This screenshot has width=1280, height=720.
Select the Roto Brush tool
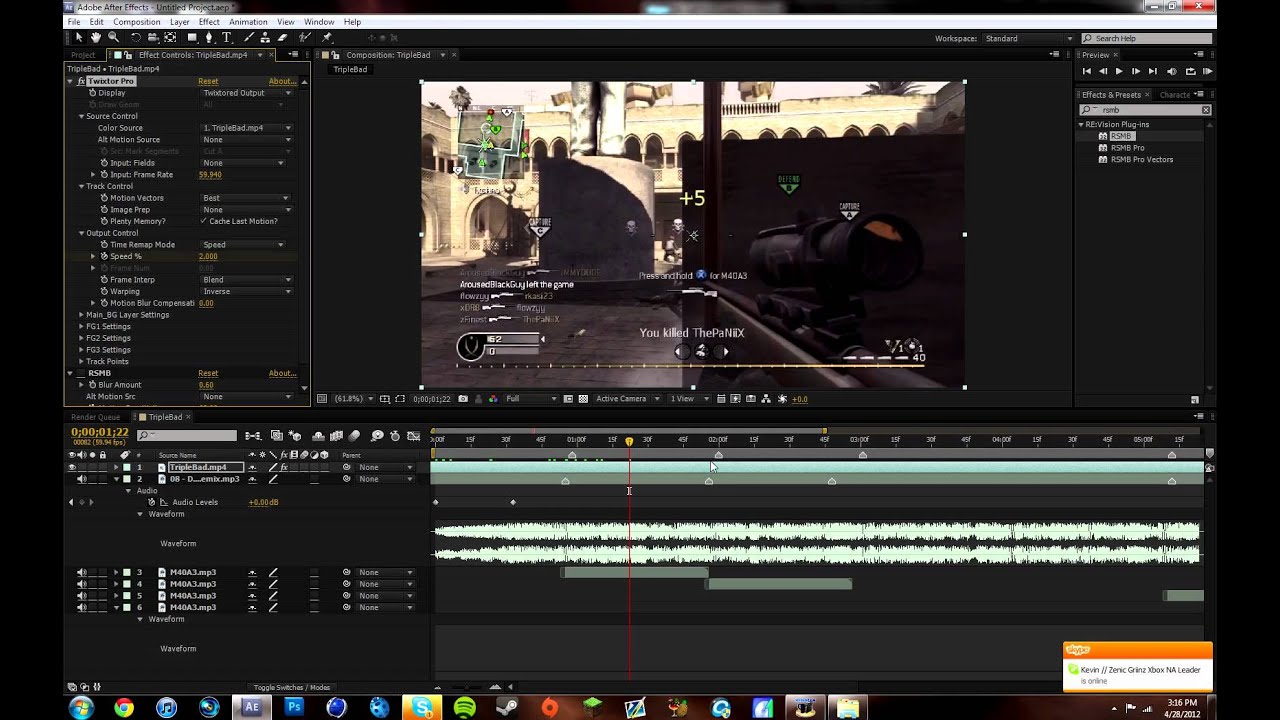[305, 38]
